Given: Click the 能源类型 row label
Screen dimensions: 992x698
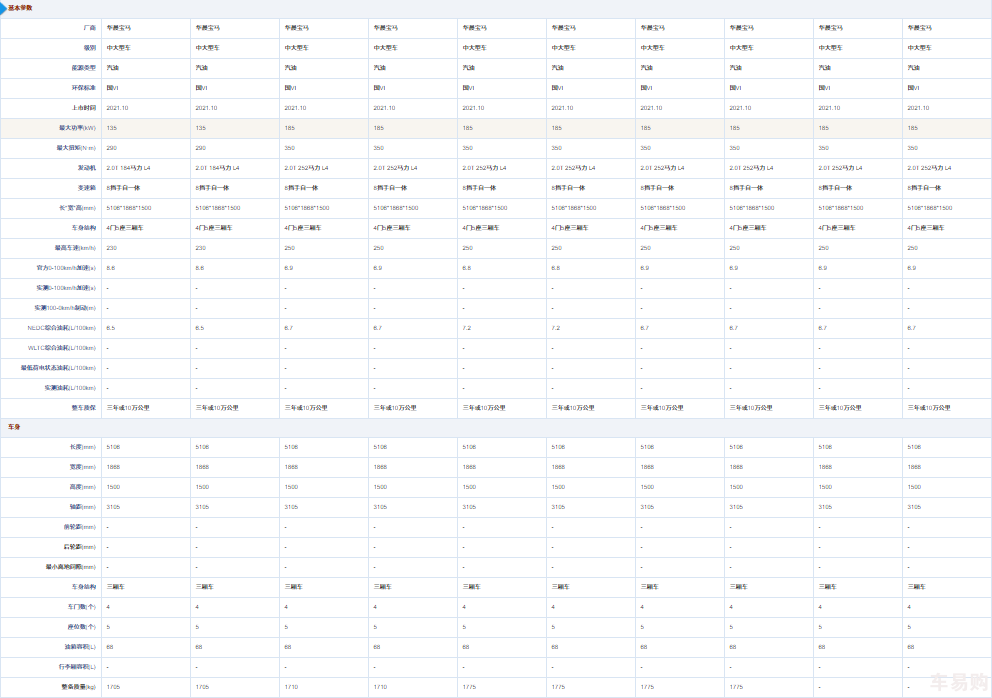Looking at the screenshot, I should point(84,68).
